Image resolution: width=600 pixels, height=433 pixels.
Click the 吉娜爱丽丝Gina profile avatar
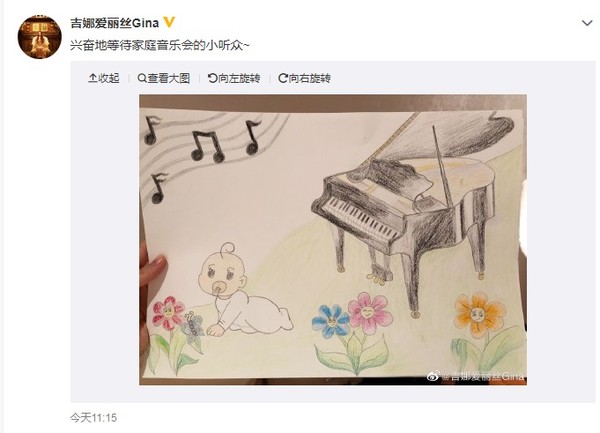(x=40, y=37)
